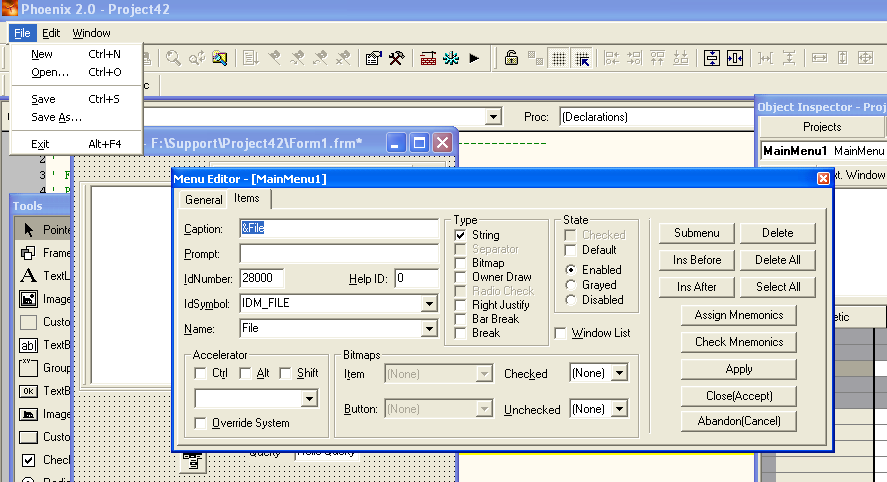This screenshot has width=887, height=482.
Task: Enable the Ctrl accelerator checkbox
Action: (x=200, y=373)
